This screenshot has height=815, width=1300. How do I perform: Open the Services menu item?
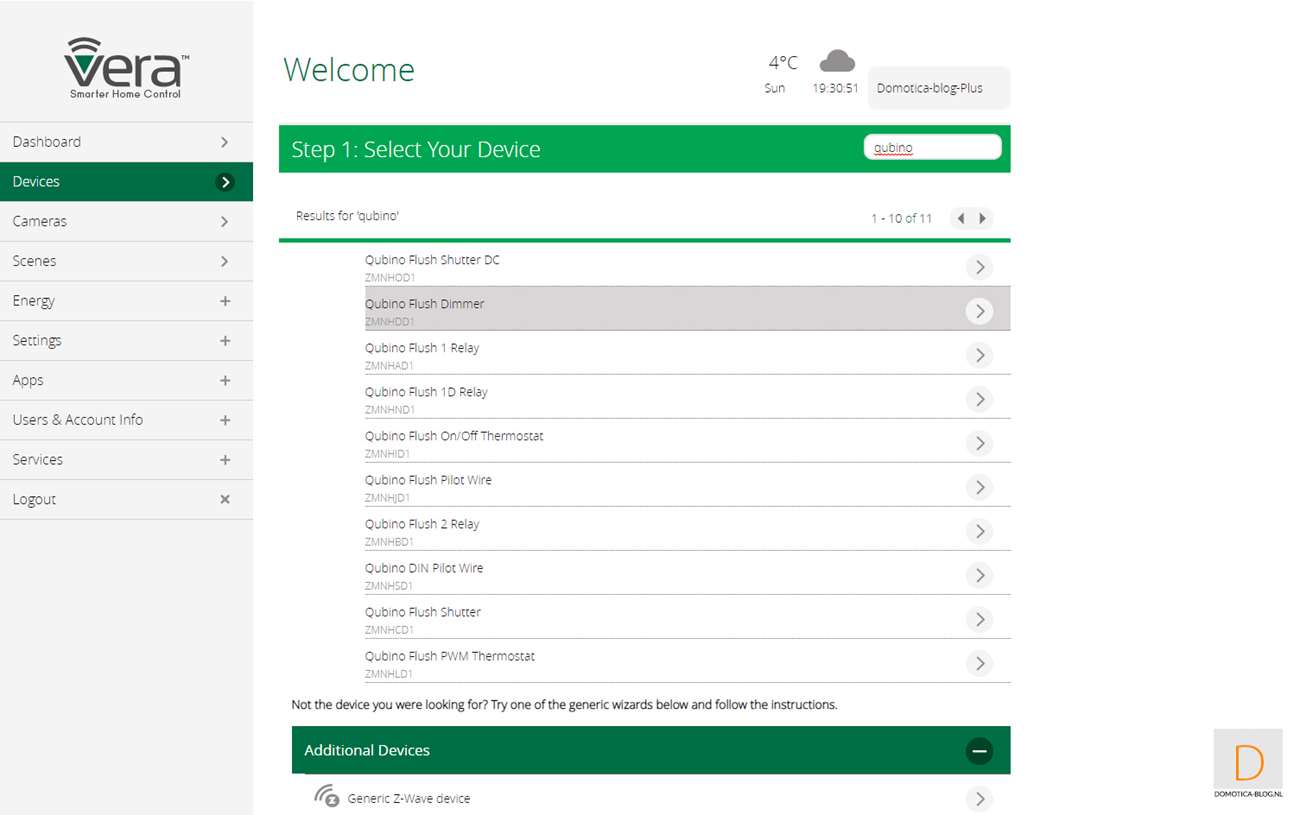coord(126,460)
